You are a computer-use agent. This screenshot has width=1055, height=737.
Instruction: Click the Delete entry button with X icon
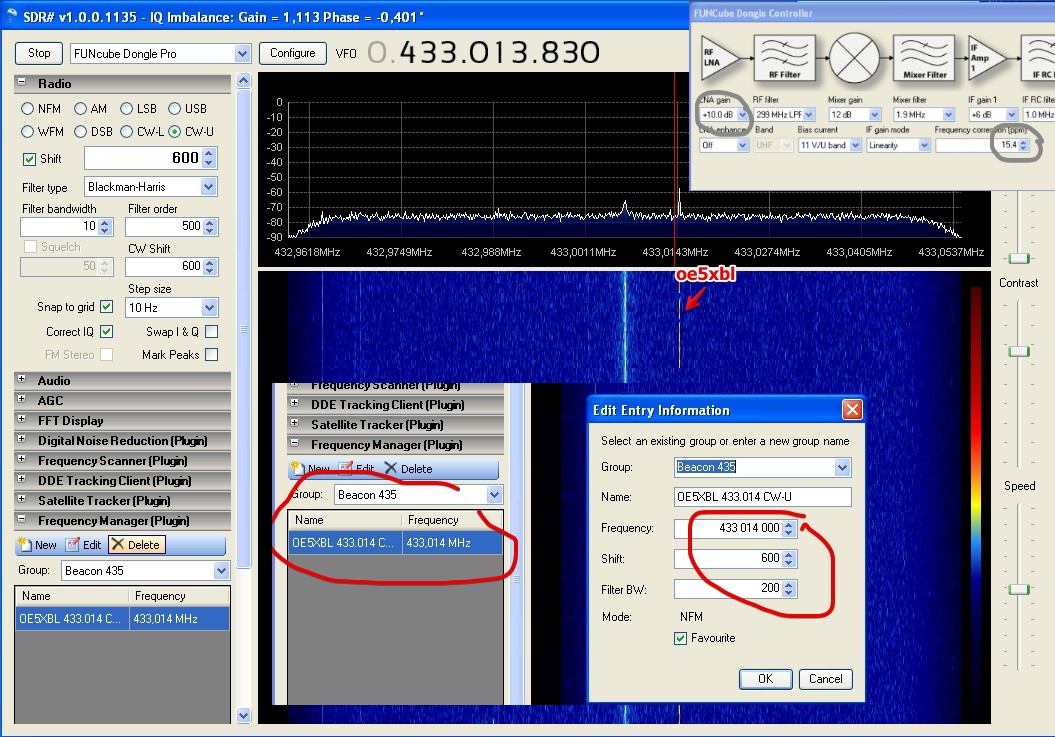(x=136, y=545)
